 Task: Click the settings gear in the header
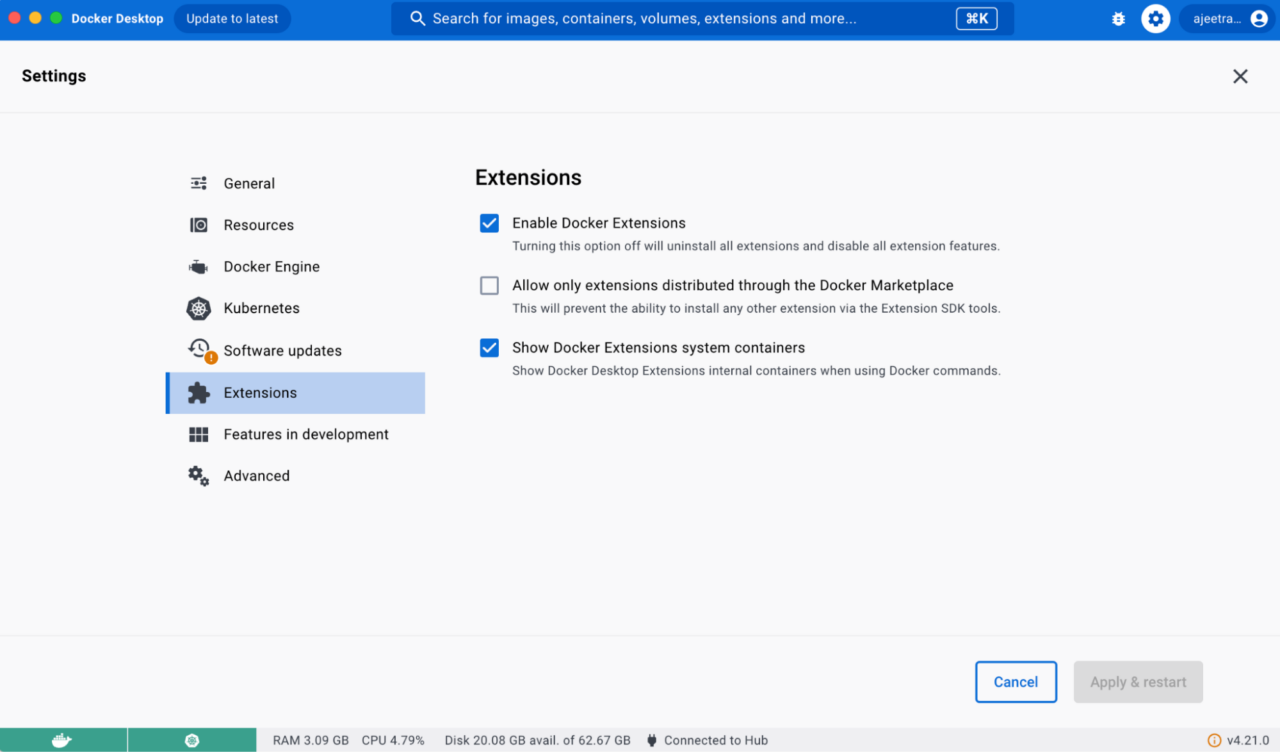[1155, 18]
